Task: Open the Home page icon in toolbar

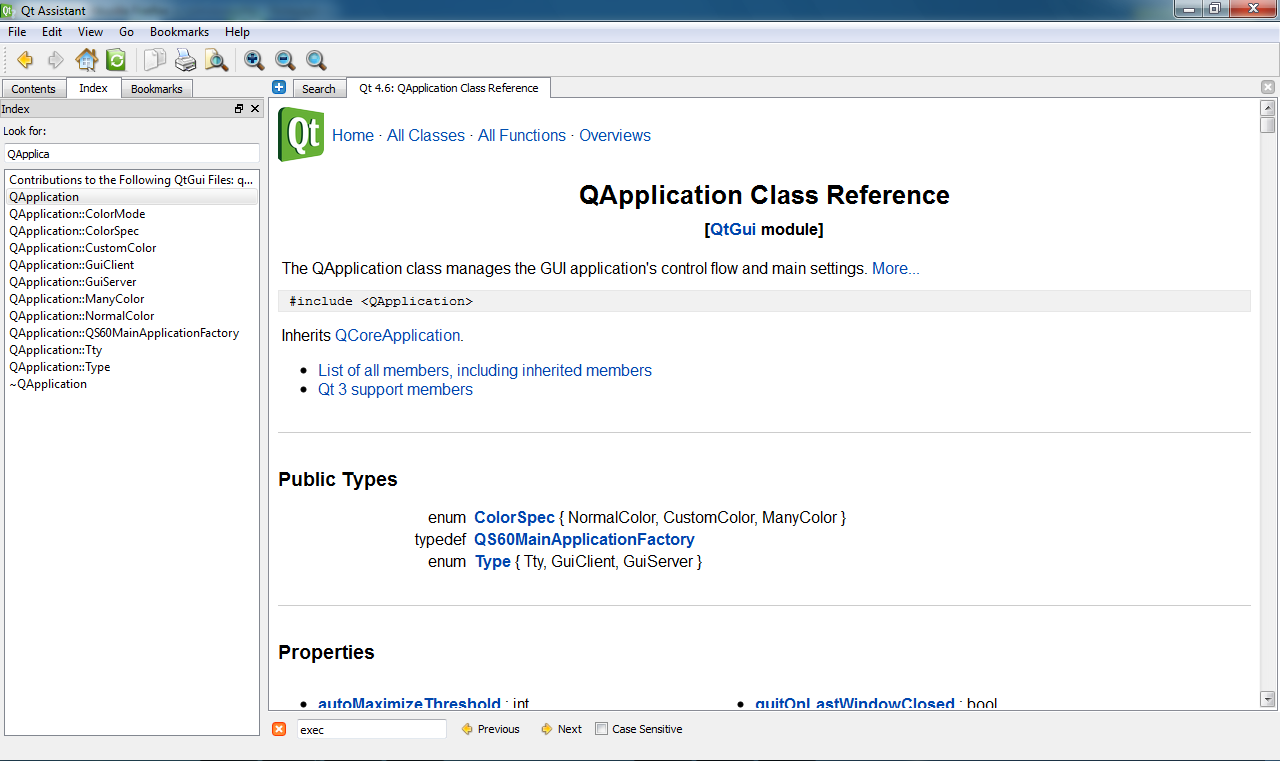Action: click(x=87, y=60)
